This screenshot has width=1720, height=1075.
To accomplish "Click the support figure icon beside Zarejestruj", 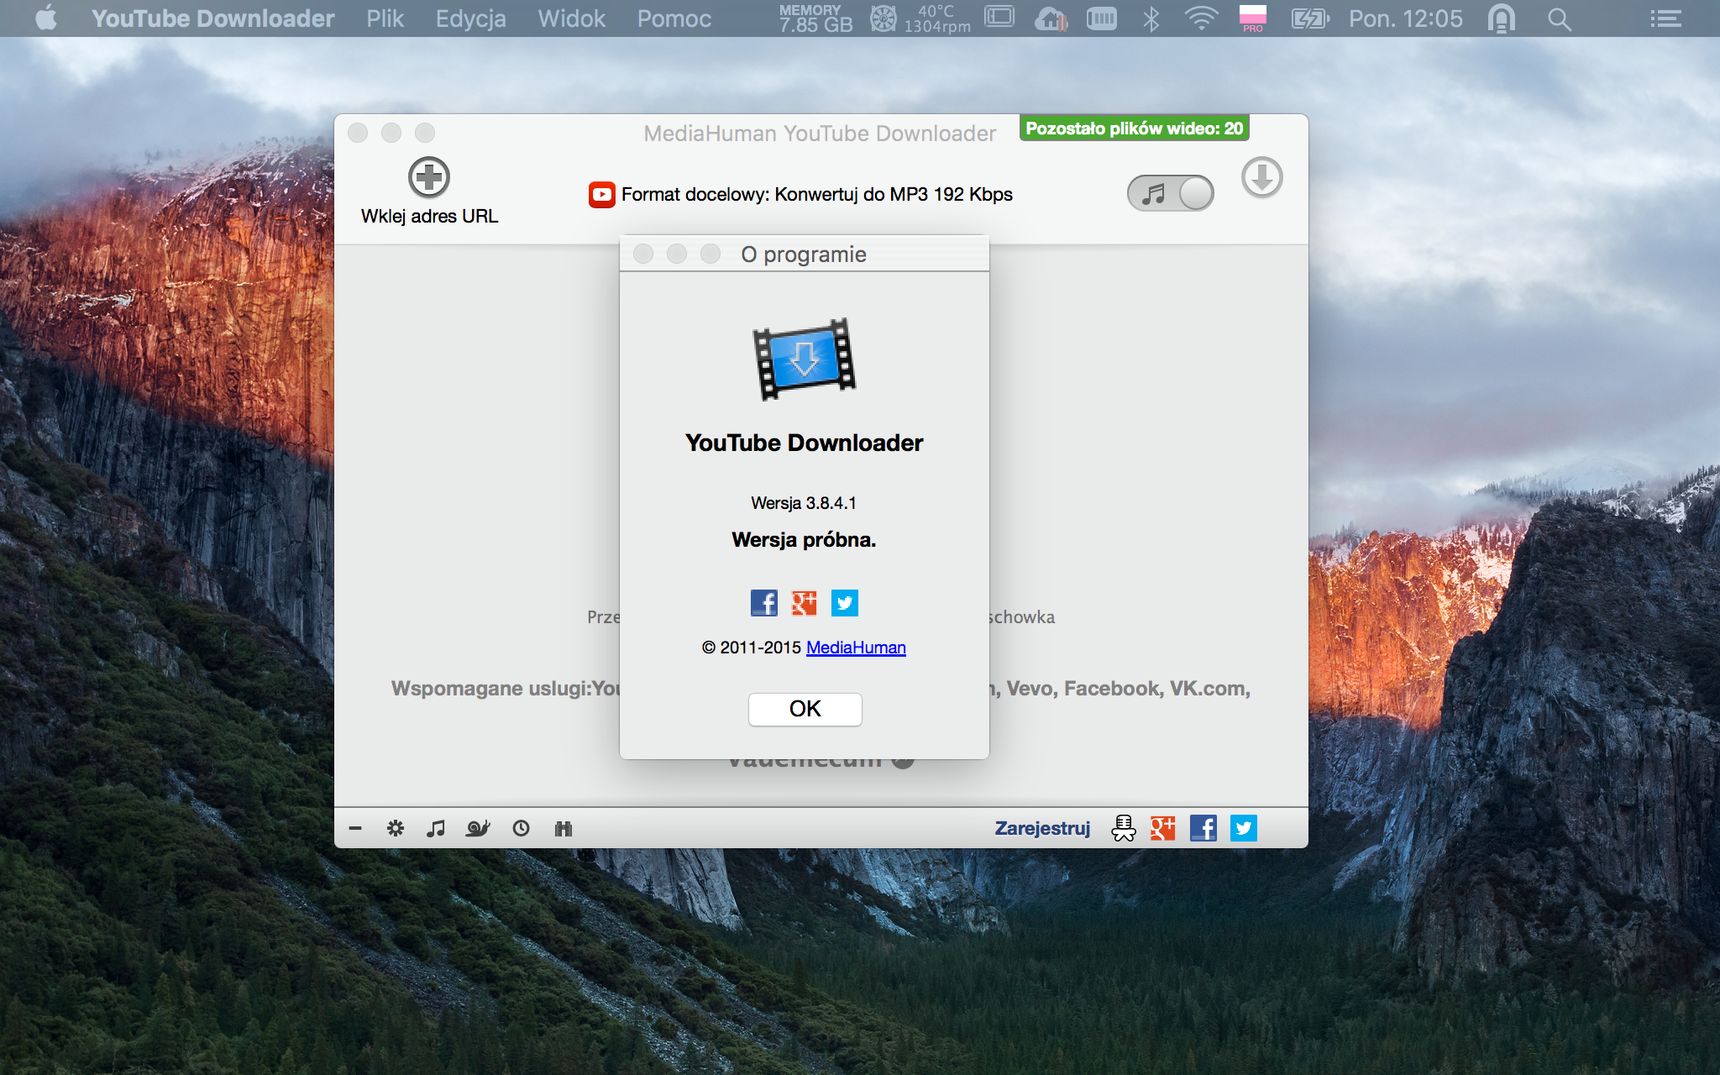I will (1123, 828).
